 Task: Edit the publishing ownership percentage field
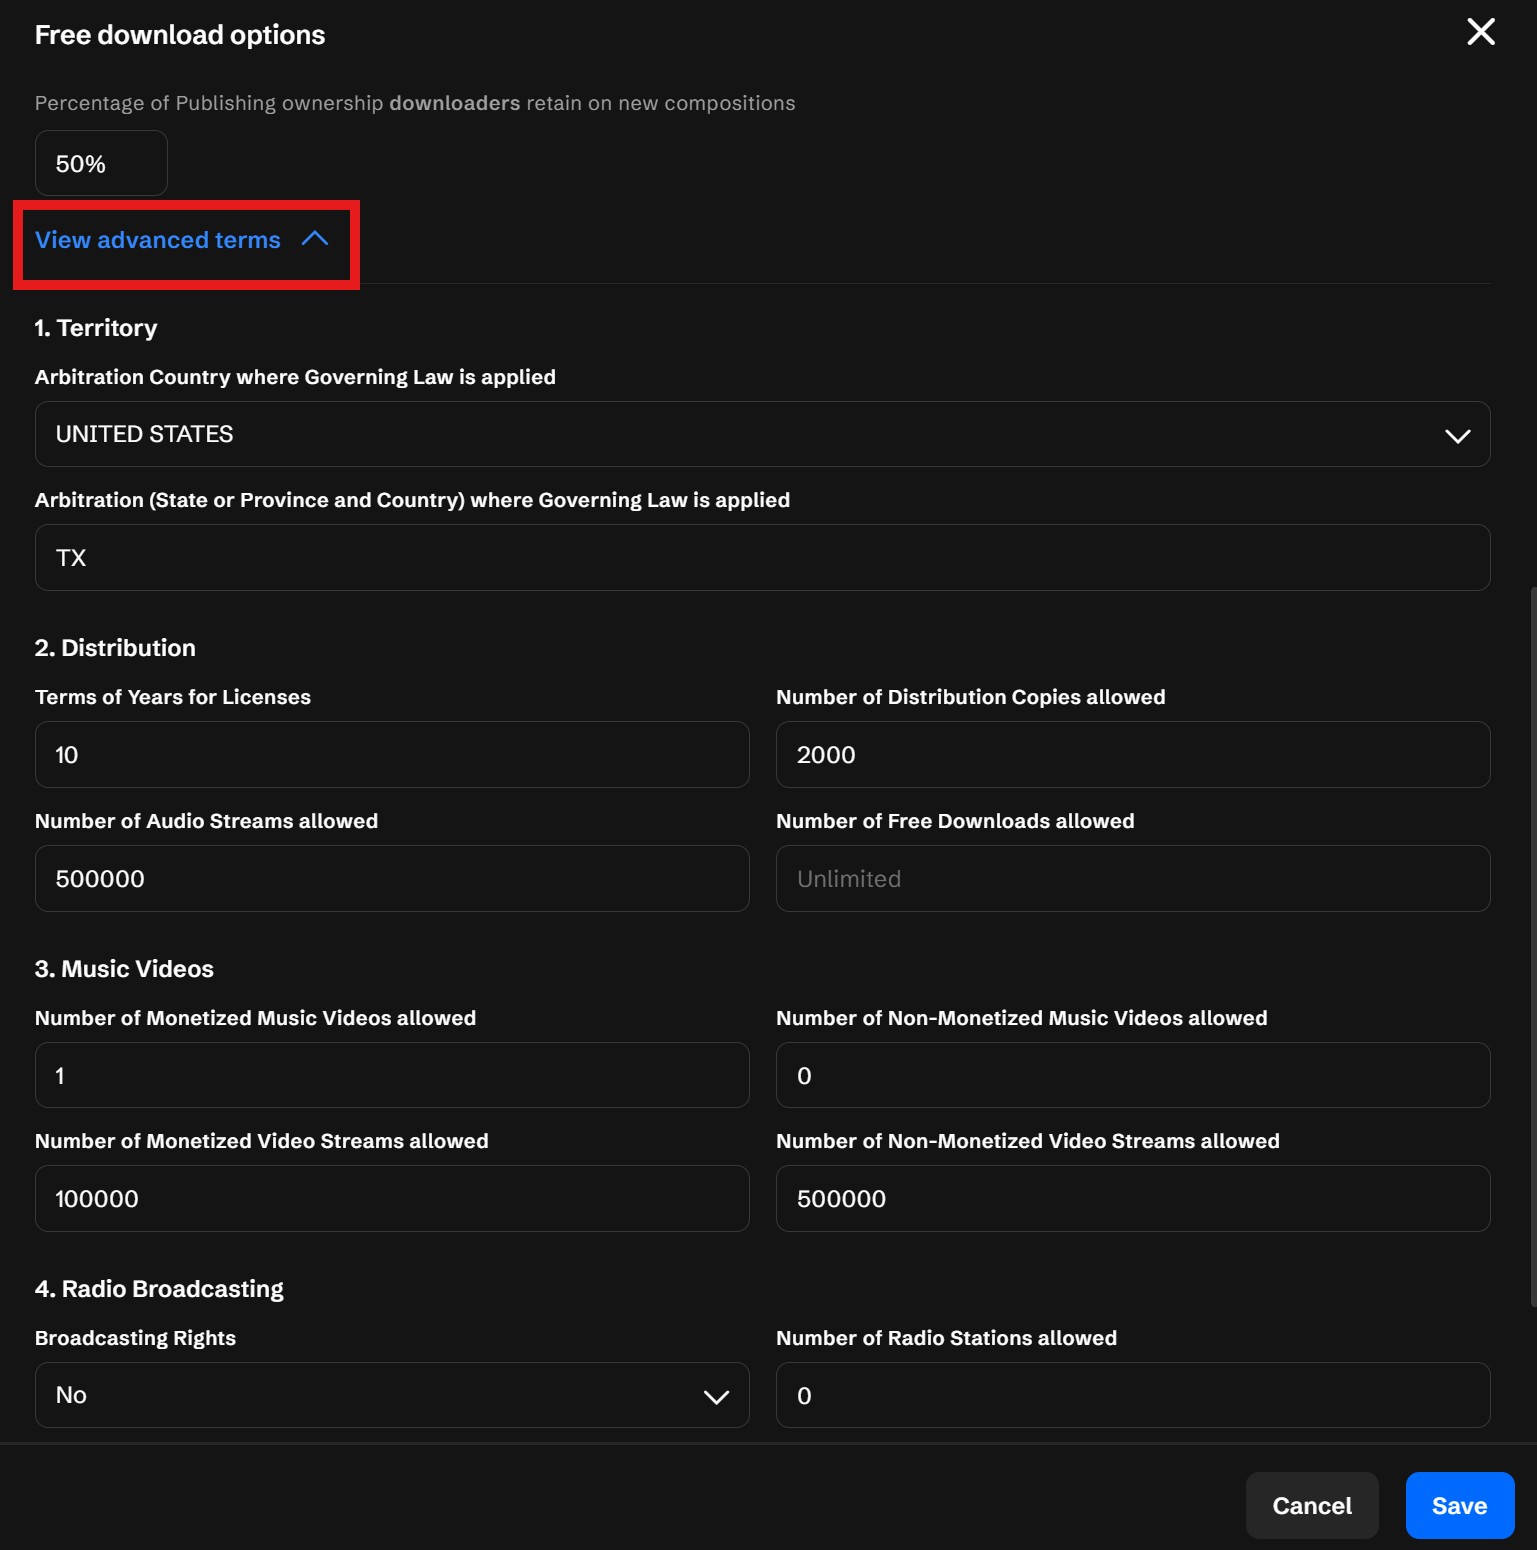pos(101,164)
